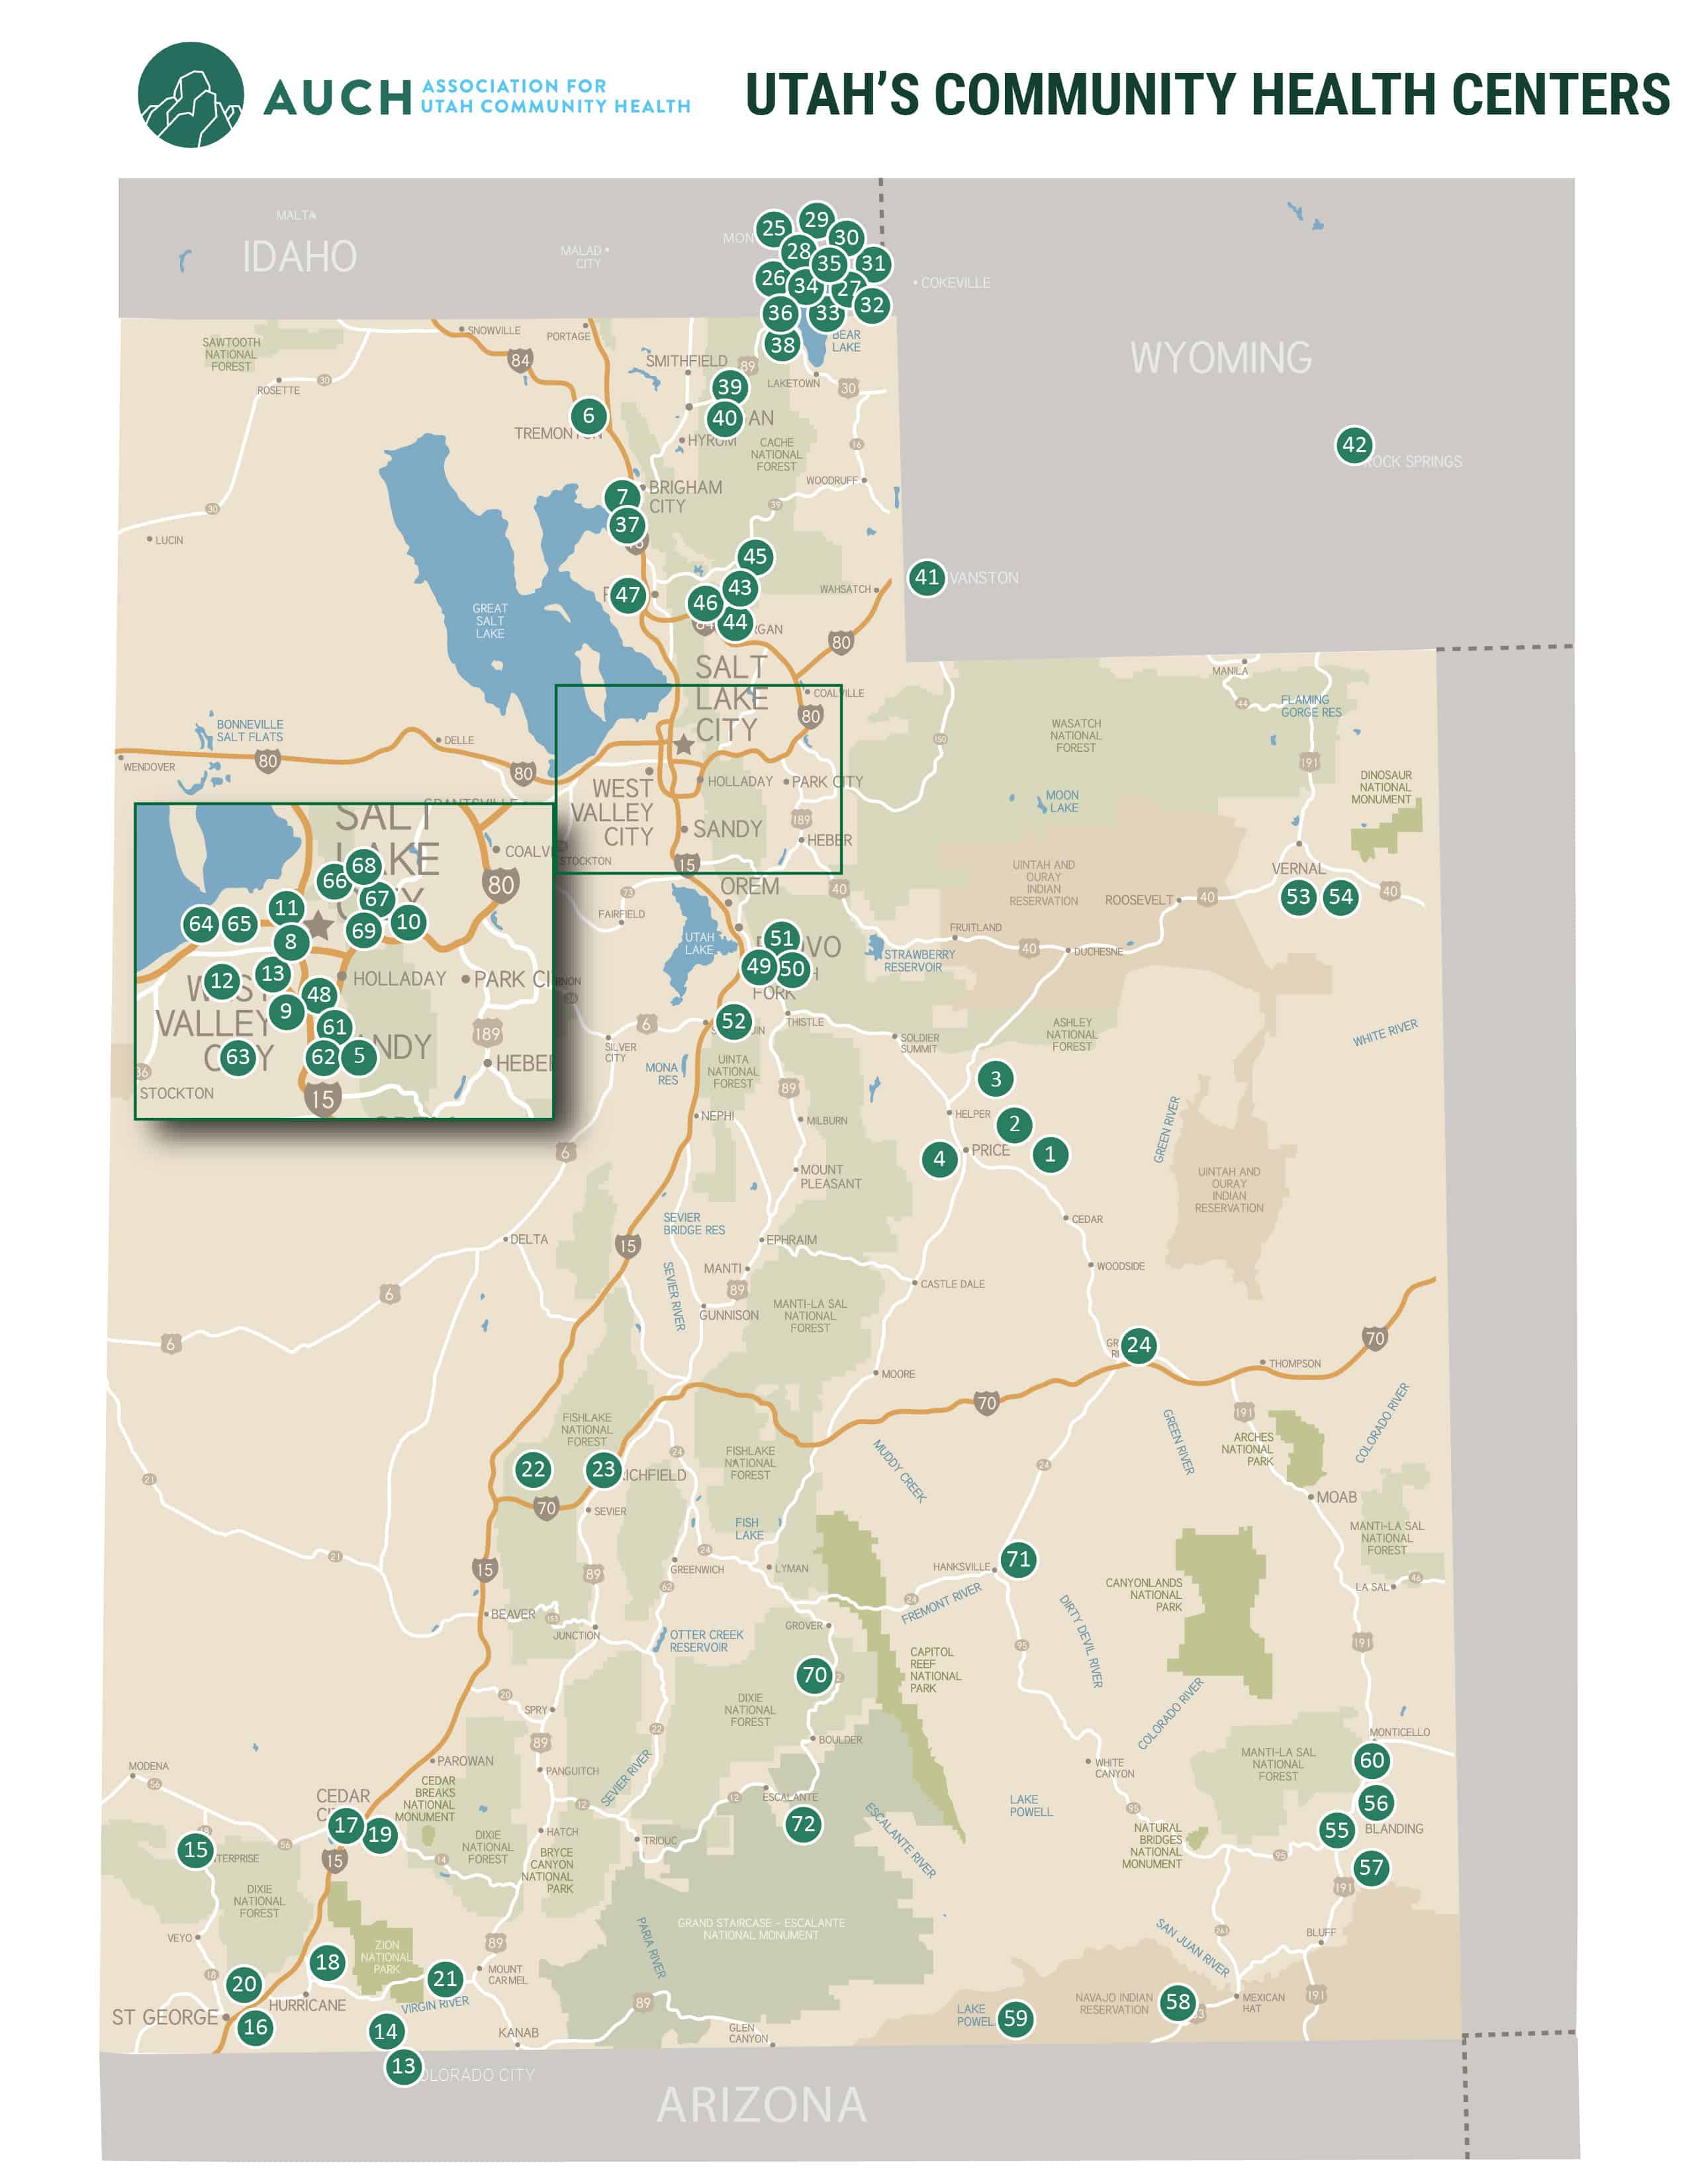This screenshot has width=1688, height=2184.
Task: Click marker 72 near Escalante
Action: pos(803,1824)
